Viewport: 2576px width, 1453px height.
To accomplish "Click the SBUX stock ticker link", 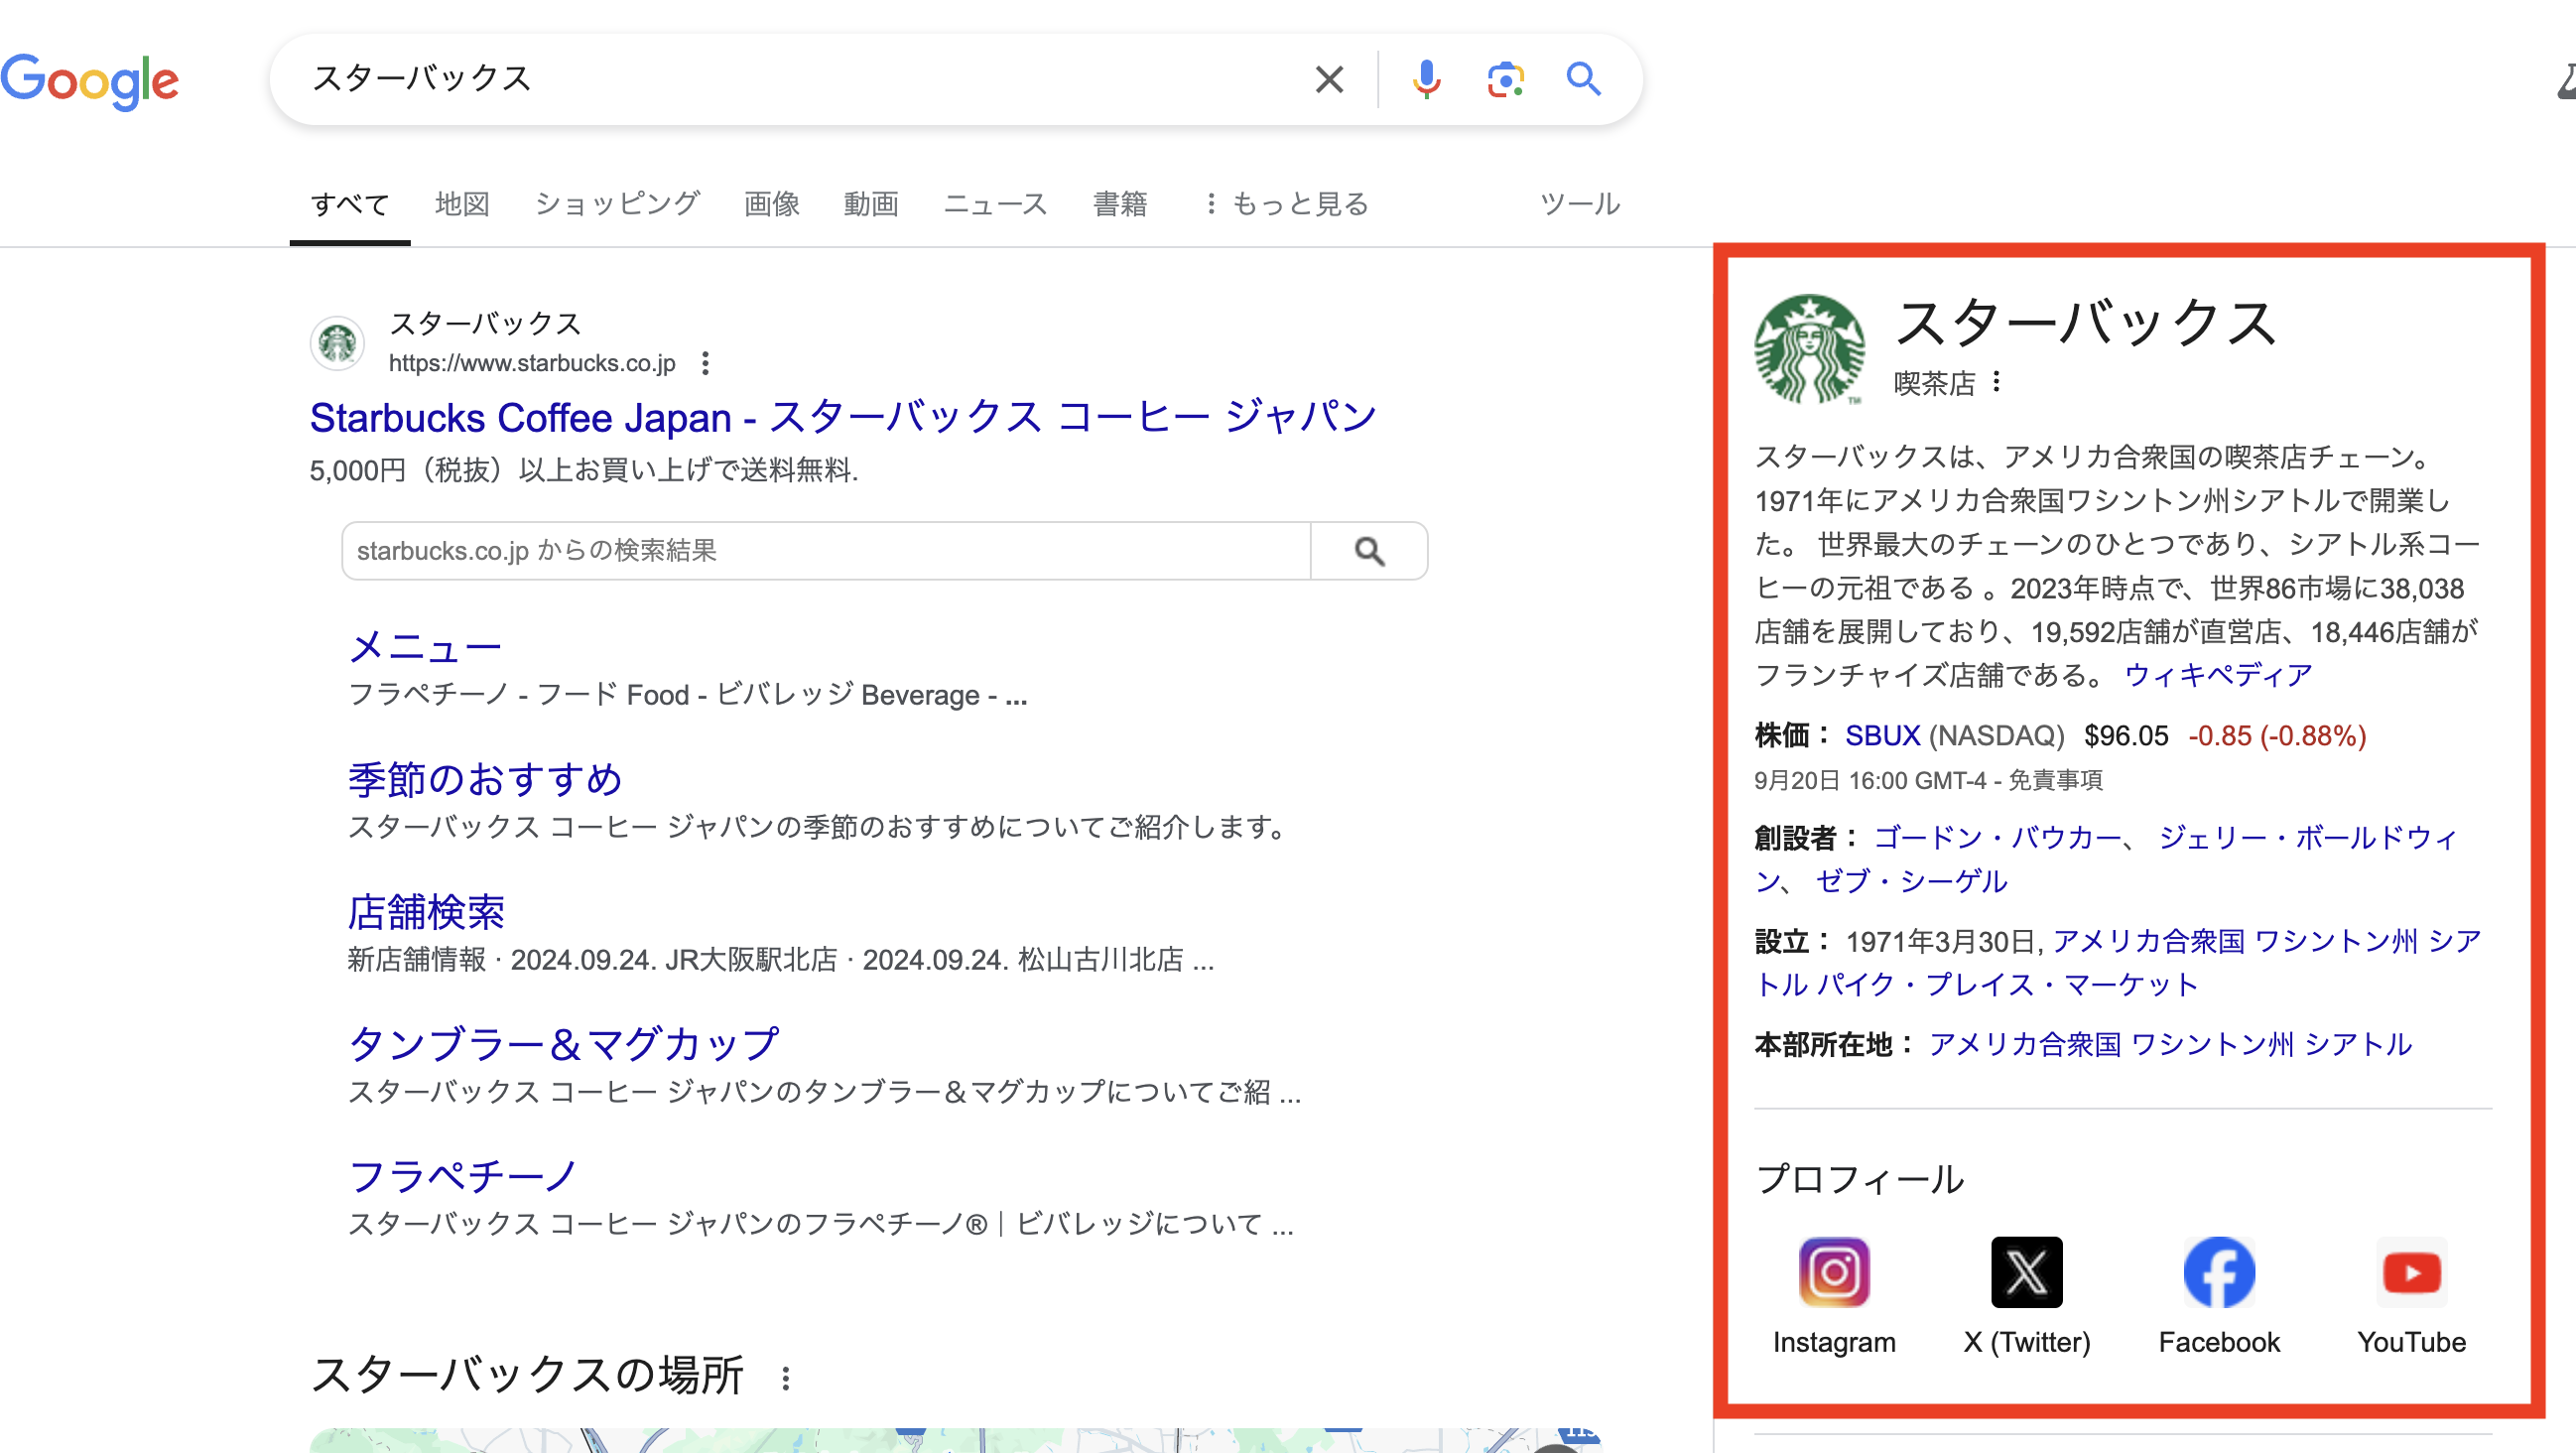I will 1882,735.
